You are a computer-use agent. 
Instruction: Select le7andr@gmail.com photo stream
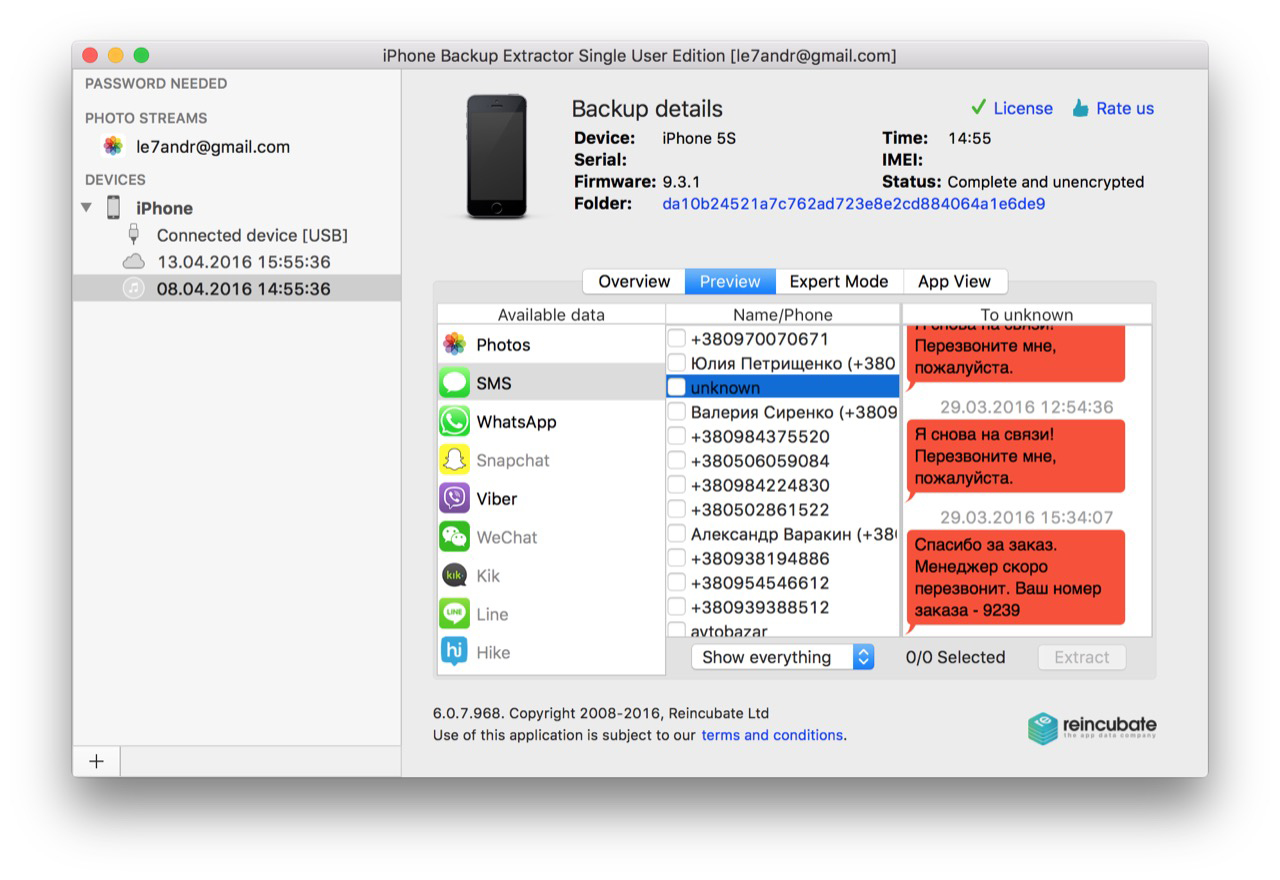[237, 146]
